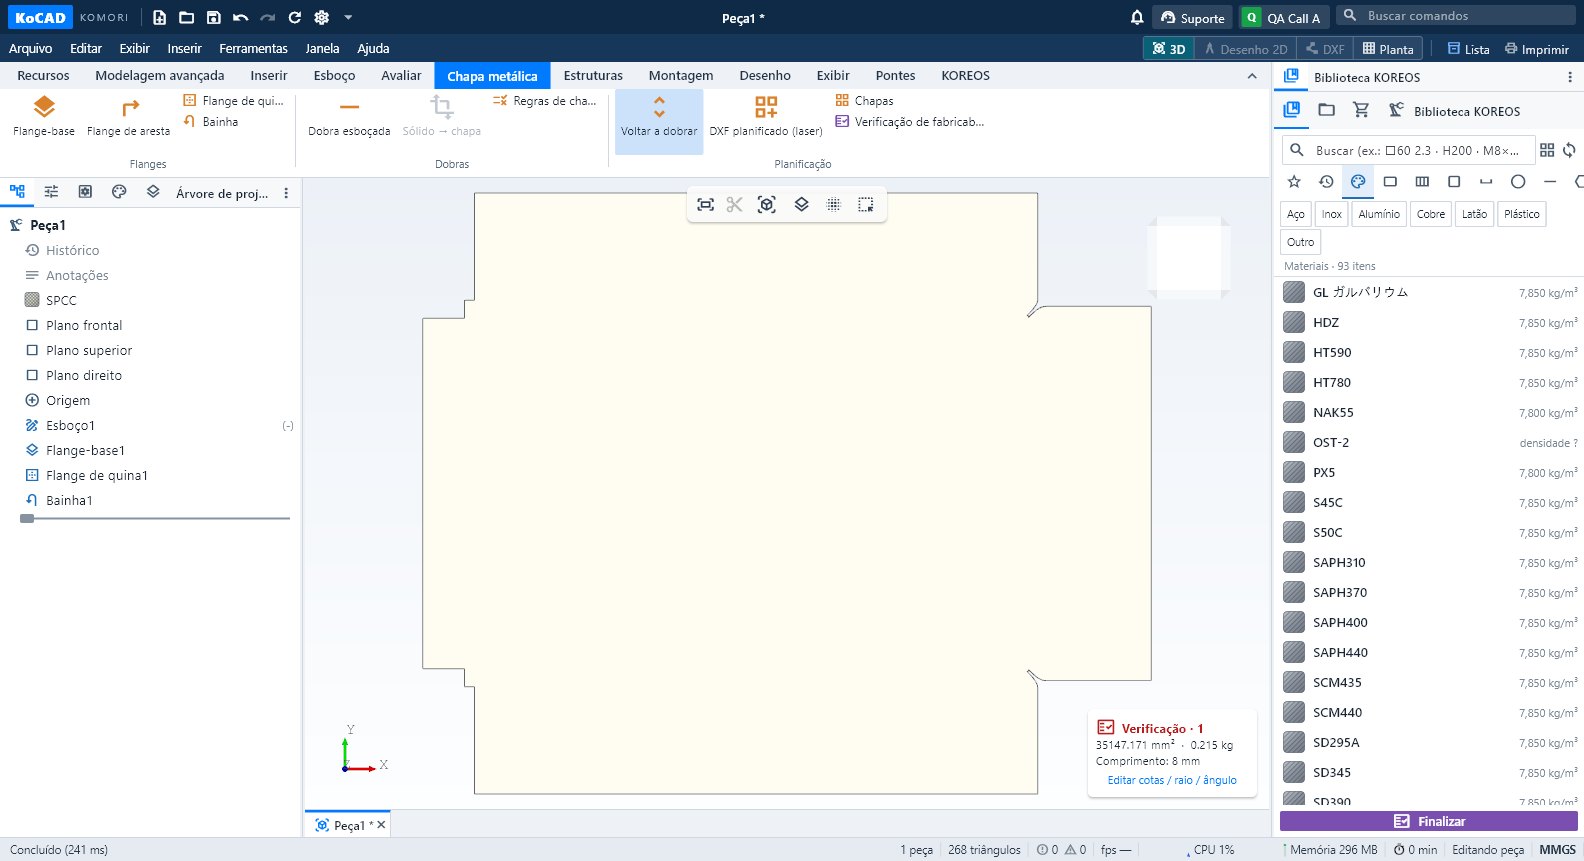The image size is (1584, 861).
Task: Select the Flange de aresta tool
Action: click(x=128, y=117)
